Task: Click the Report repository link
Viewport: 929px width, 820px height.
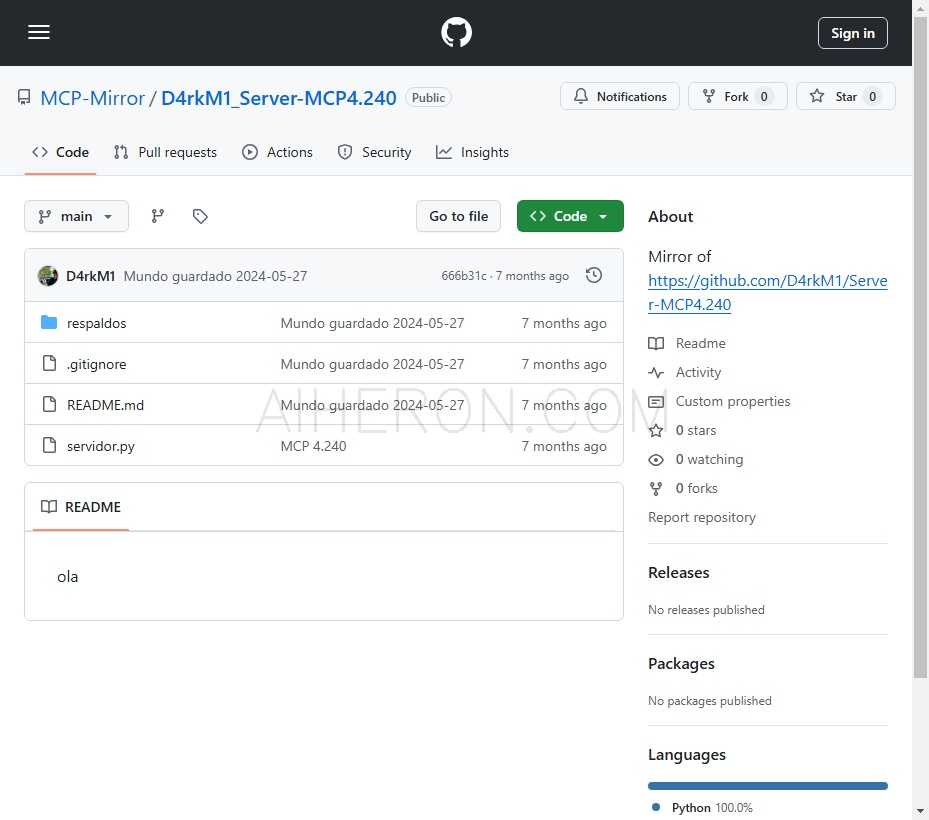Action: click(x=701, y=517)
